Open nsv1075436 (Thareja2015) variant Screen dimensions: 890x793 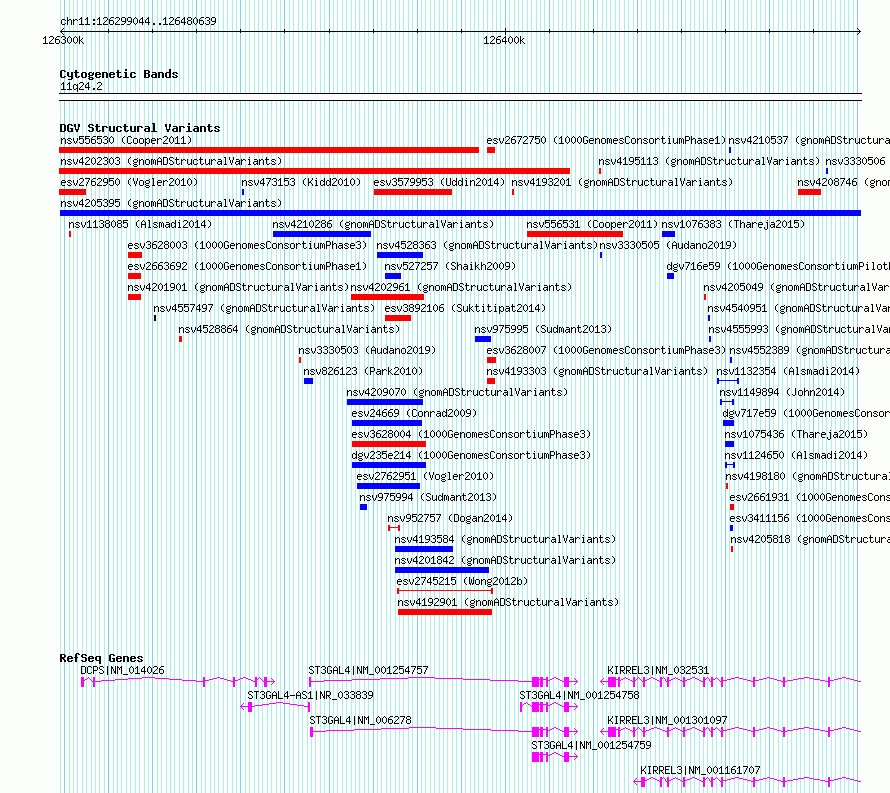click(796, 434)
